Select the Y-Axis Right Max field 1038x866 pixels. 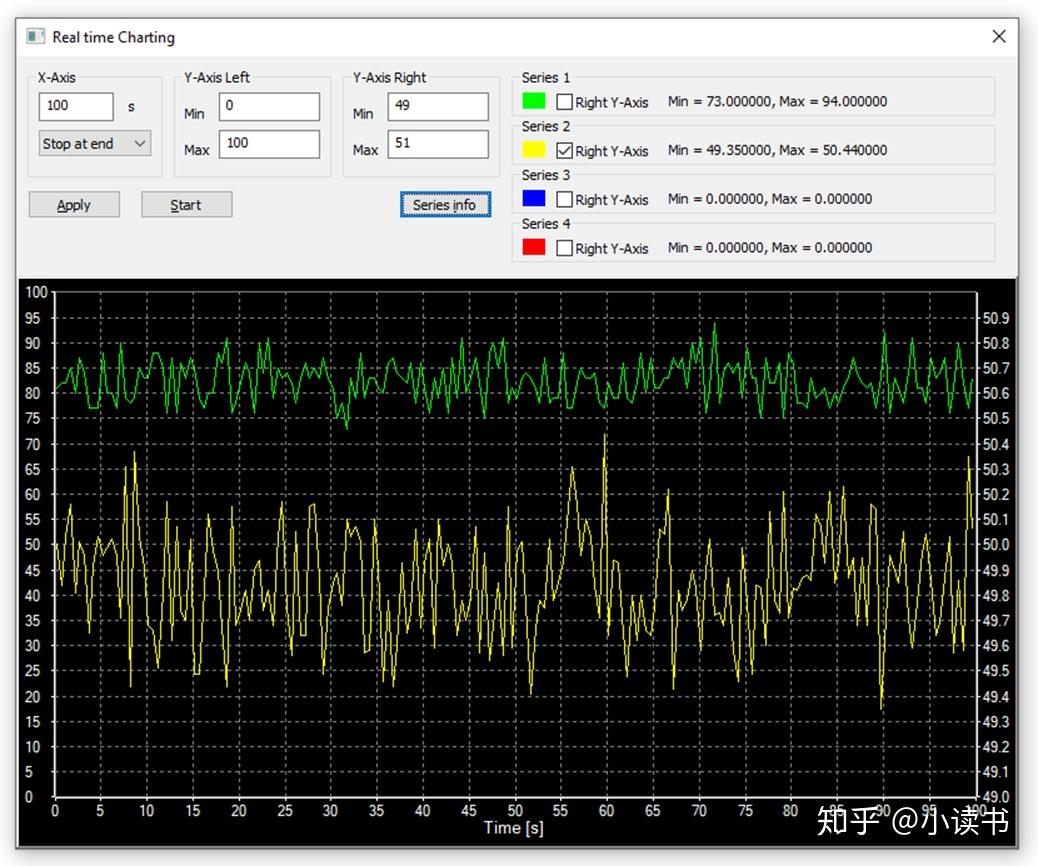(x=438, y=144)
